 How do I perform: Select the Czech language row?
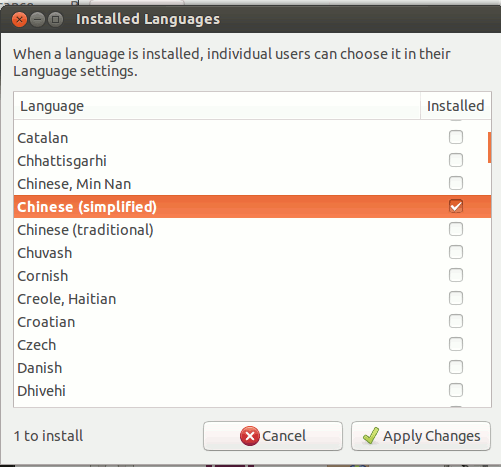point(252,345)
